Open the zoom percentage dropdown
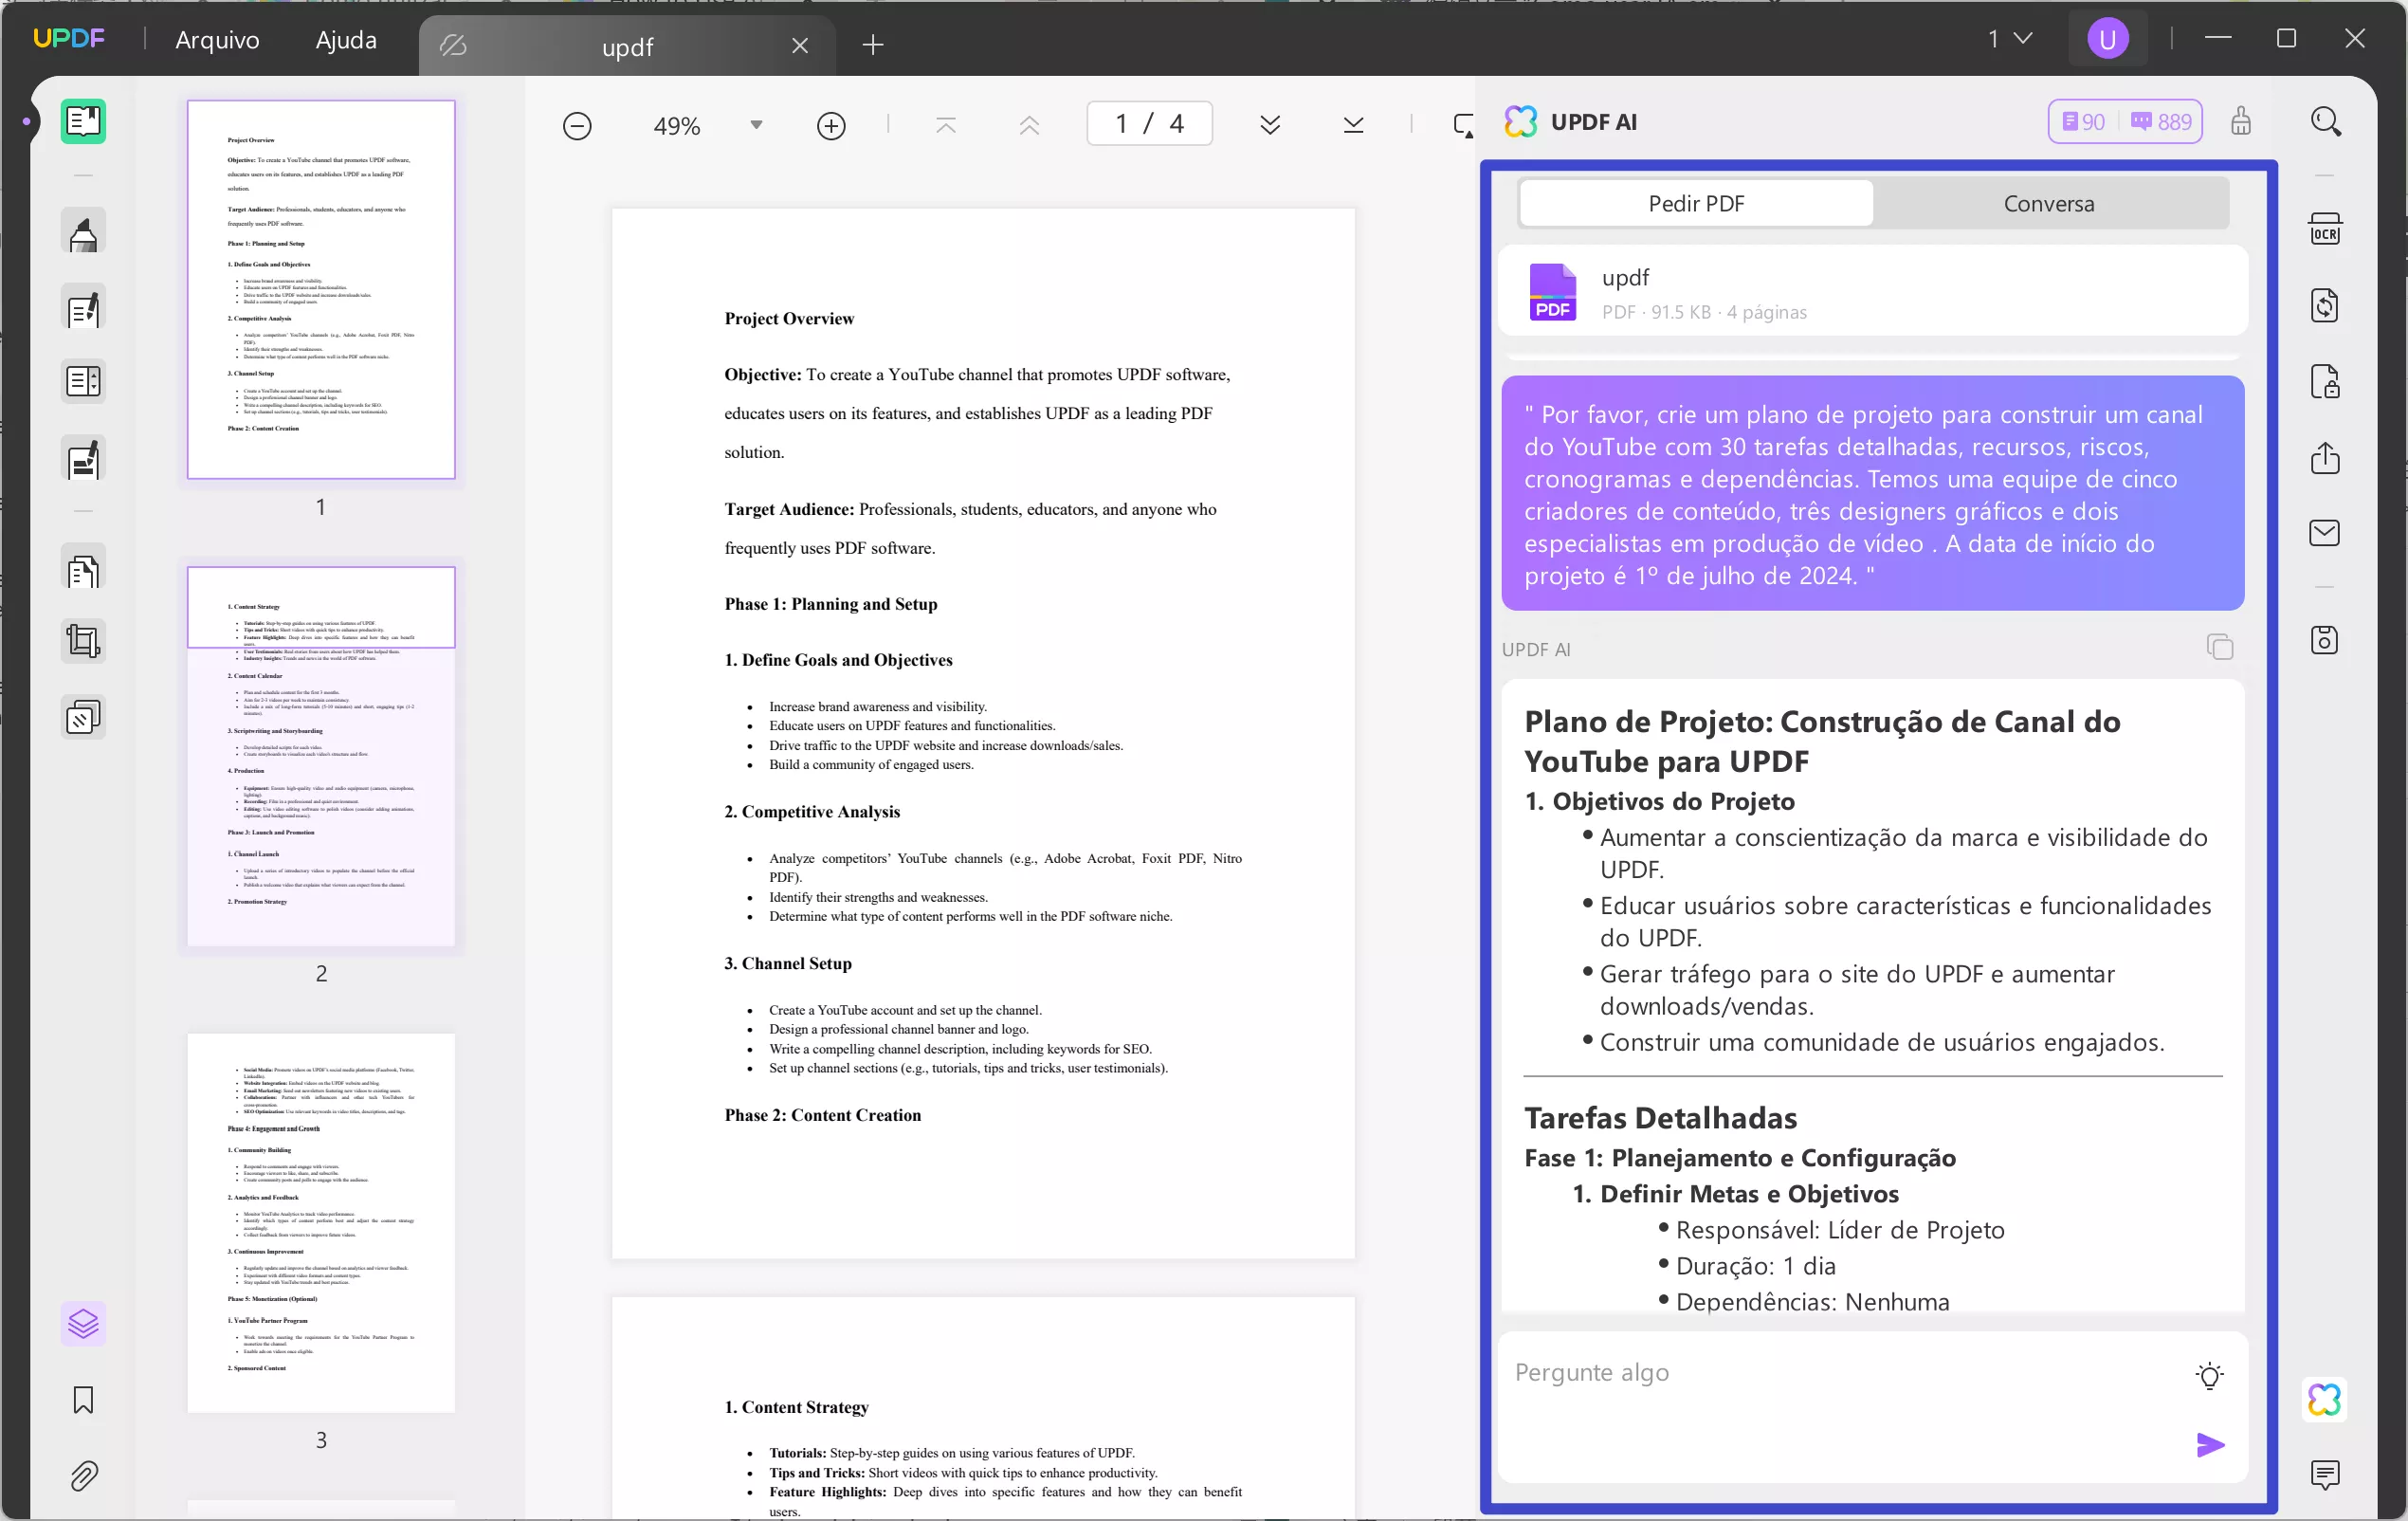The width and height of the screenshot is (2408, 1521). pyautogui.click(x=756, y=124)
